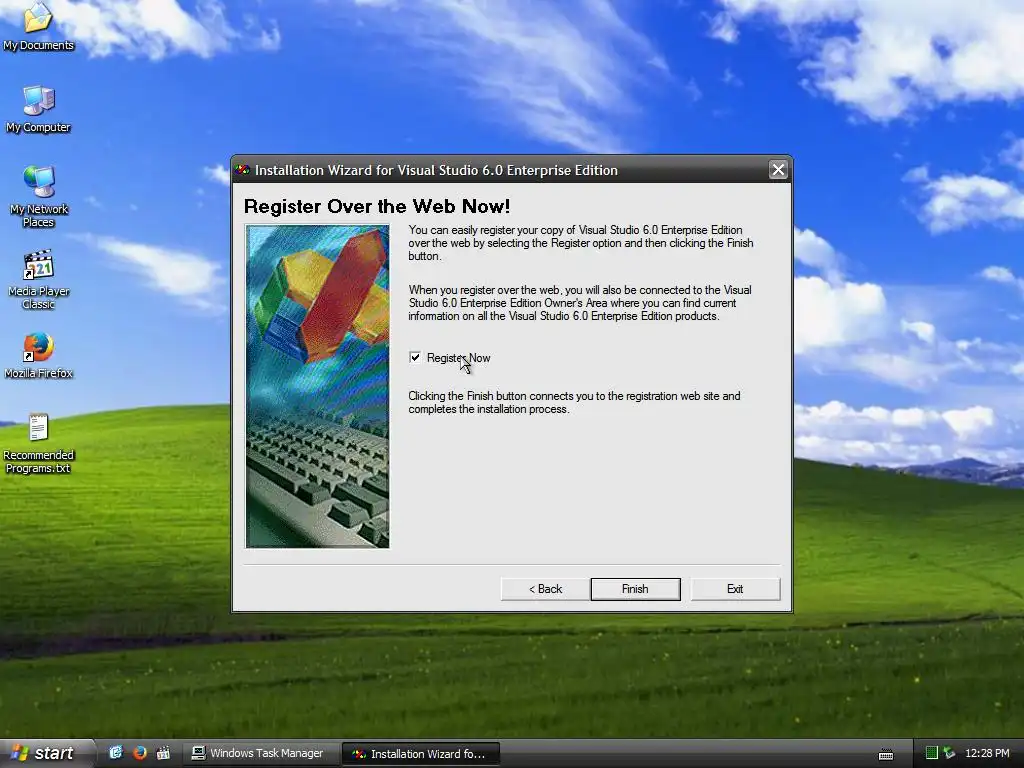This screenshot has width=1024, height=768.
Task: Close the Installation Wizard window
Action: pos(778,170)
